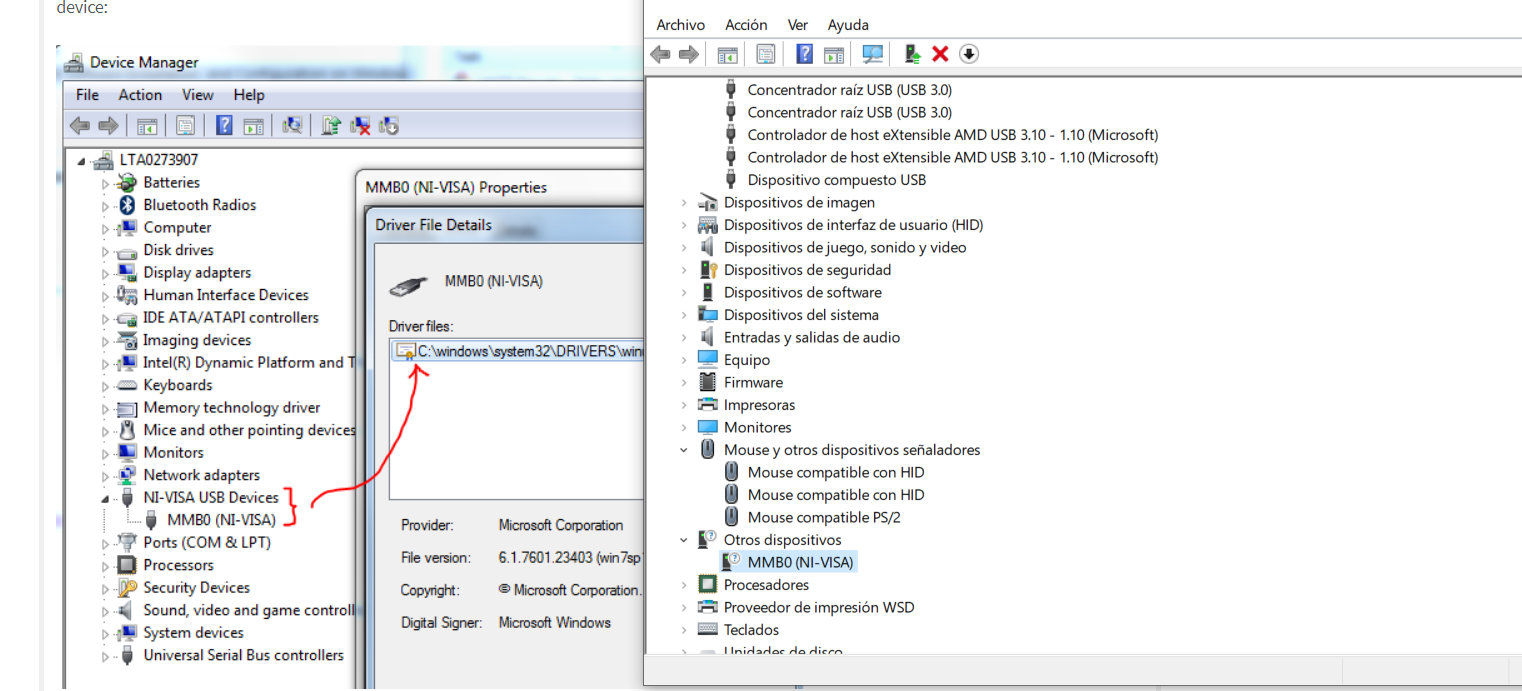Open View menu in Device Manager

[x=197, y=95]
